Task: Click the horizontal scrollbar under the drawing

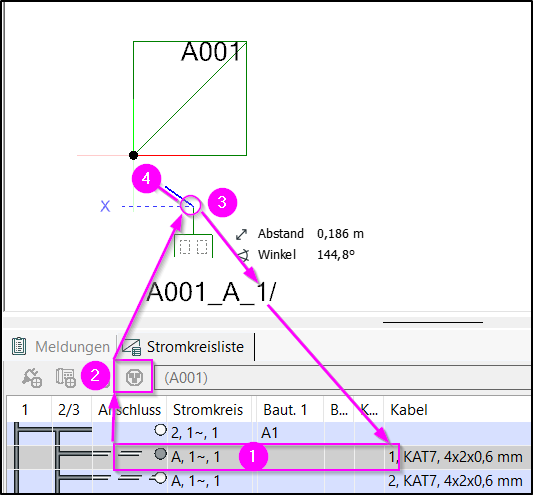Action: point(433,322)
